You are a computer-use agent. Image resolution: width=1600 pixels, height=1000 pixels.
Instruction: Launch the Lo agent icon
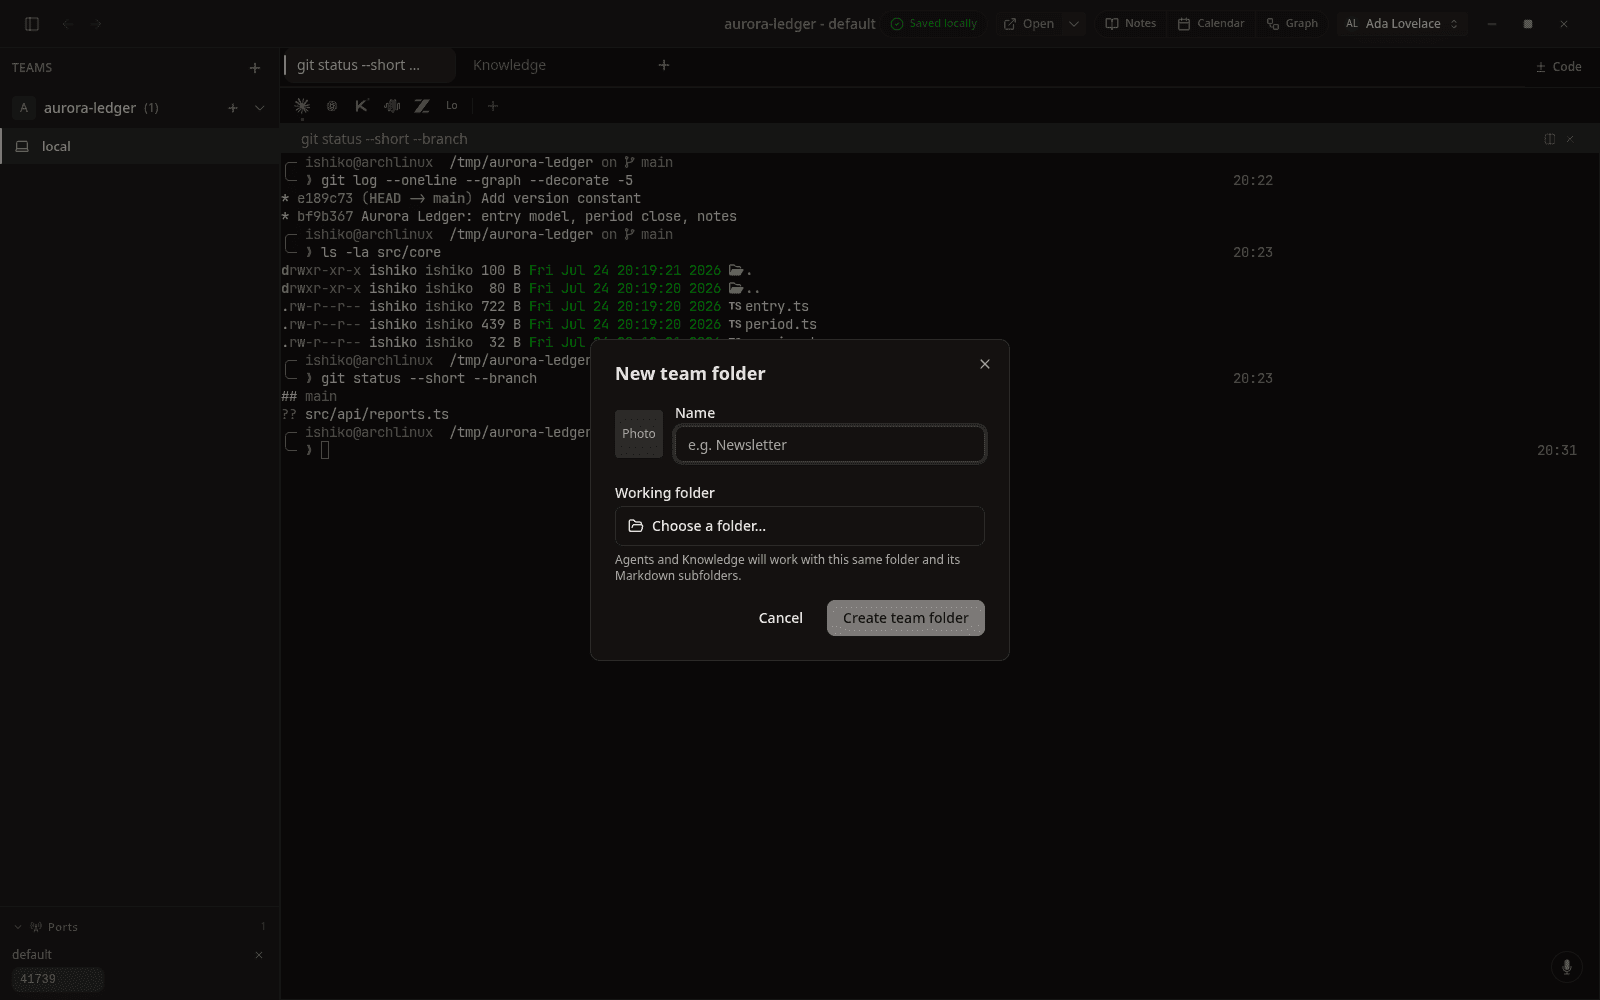pos(452,106)
